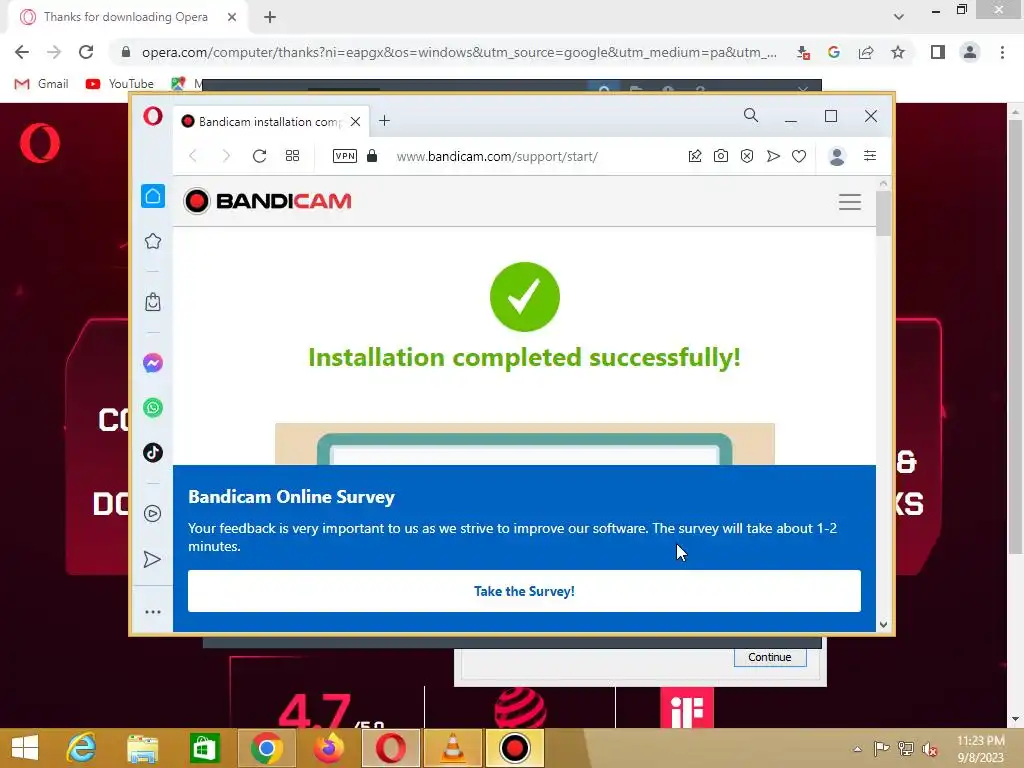The image size is (1024, 768).
Task: Open Chrome profile avatar
Action: [970, 52]
